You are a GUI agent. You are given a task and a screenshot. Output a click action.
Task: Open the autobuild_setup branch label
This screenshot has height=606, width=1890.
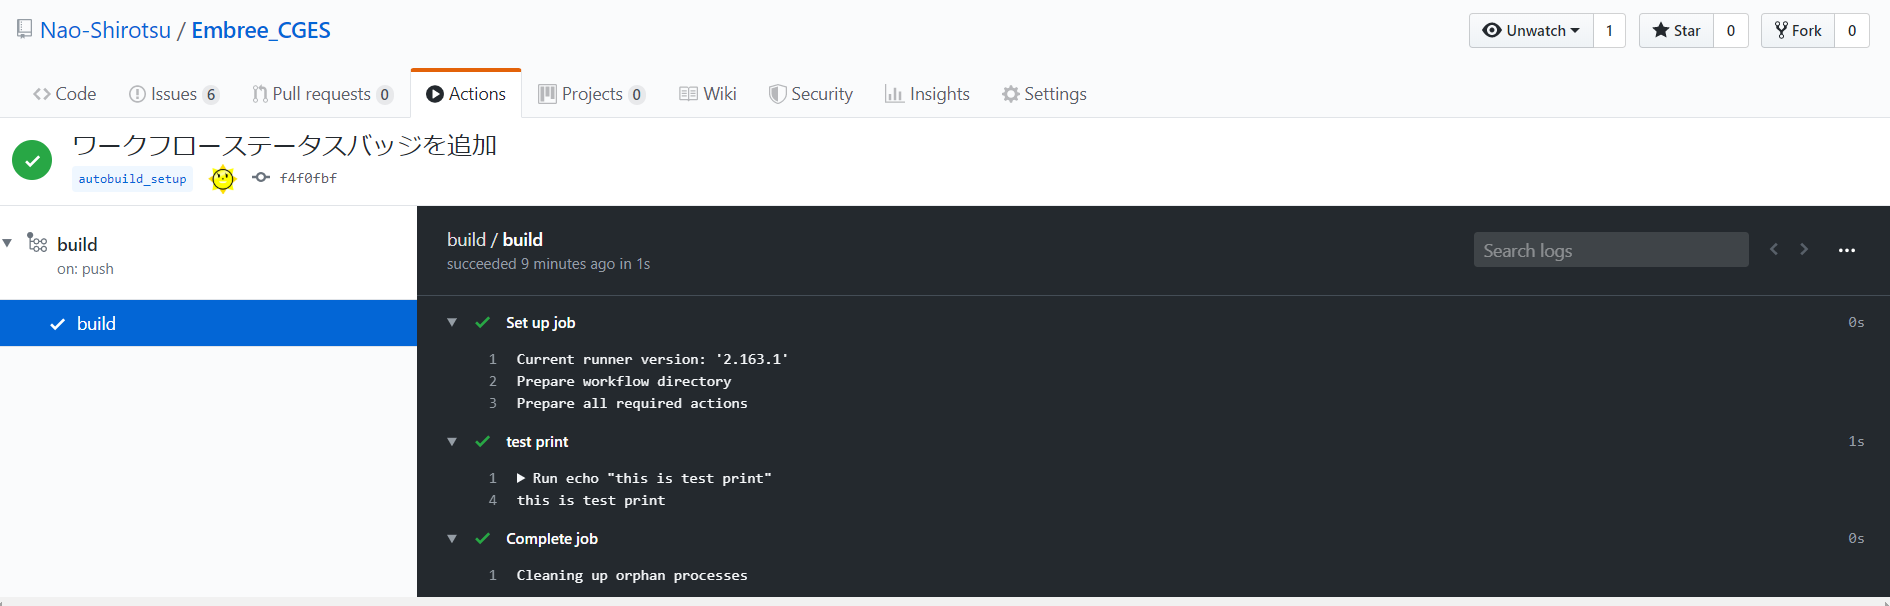pyautogui.click(x=132, y=179)
